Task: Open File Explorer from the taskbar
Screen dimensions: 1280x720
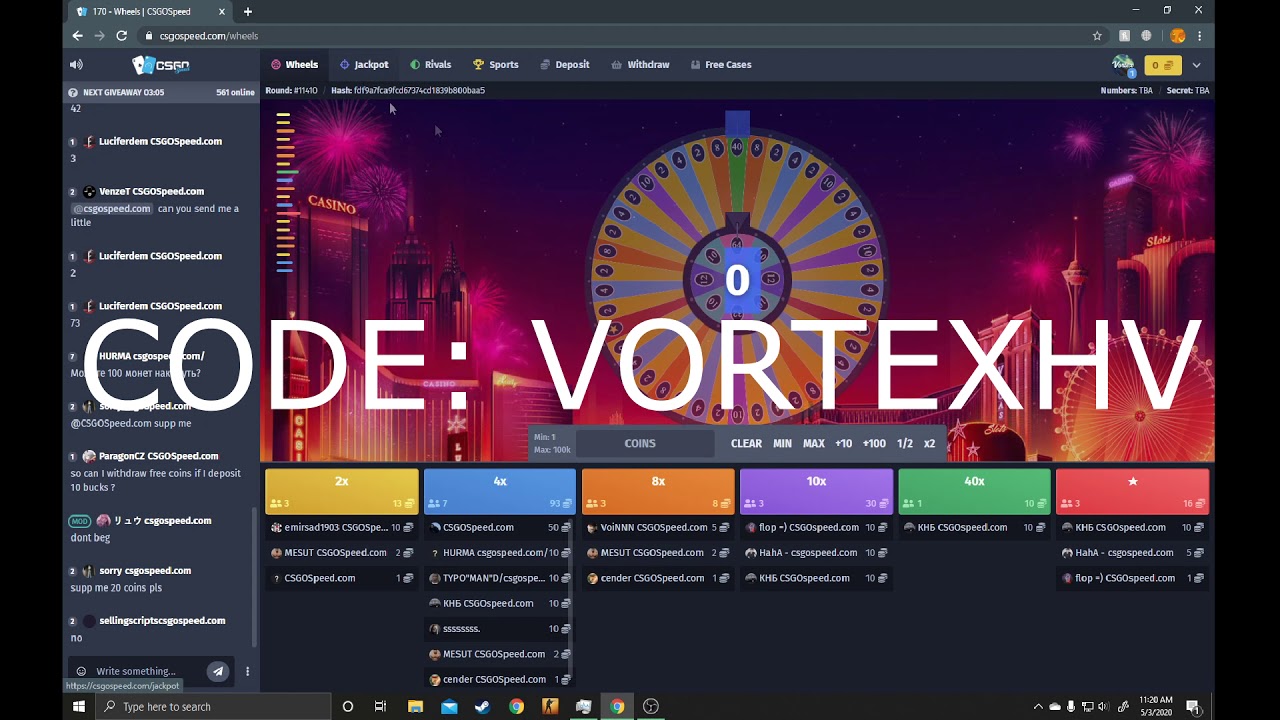Action: pos(415,706)
